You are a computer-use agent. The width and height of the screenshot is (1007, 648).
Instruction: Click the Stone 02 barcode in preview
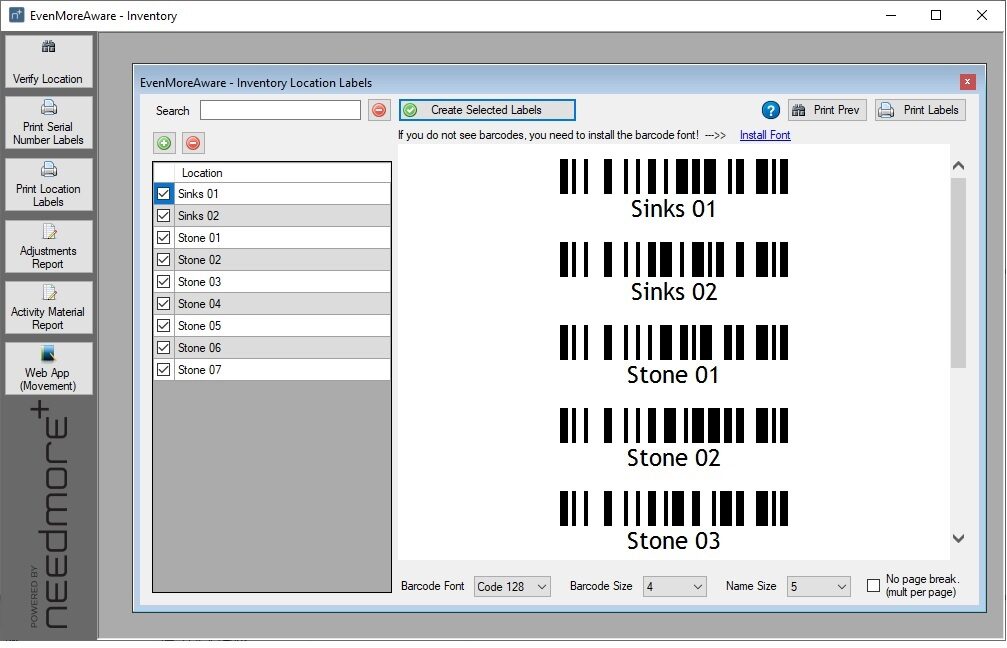click(x=674, y=425)
